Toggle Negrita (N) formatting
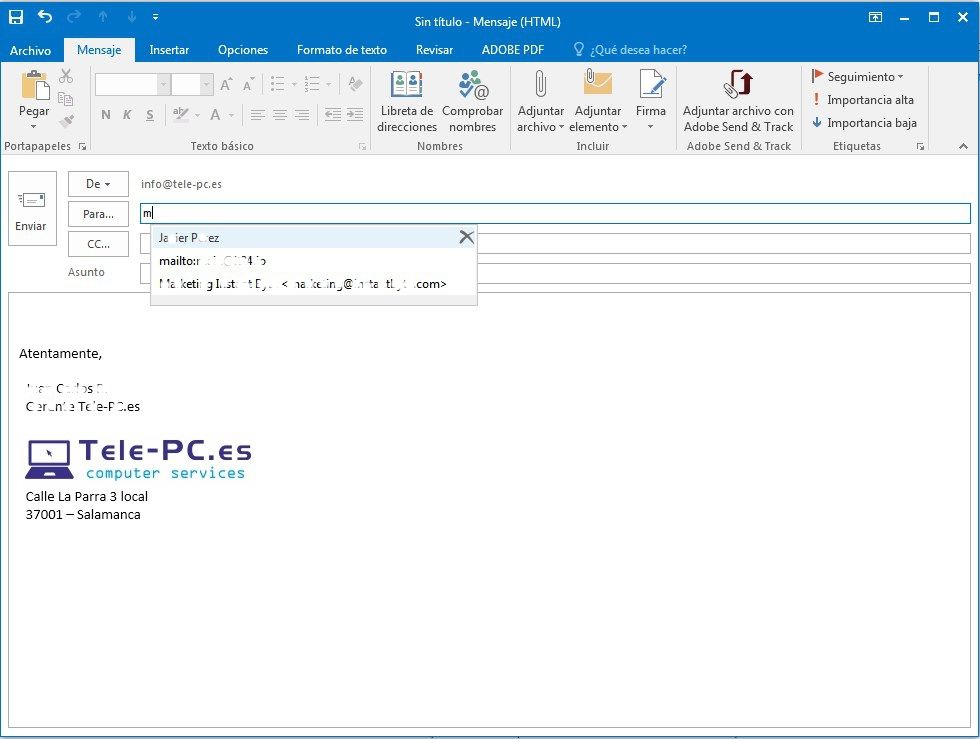The height and width of the screenshot is (739, 980). 106,114
